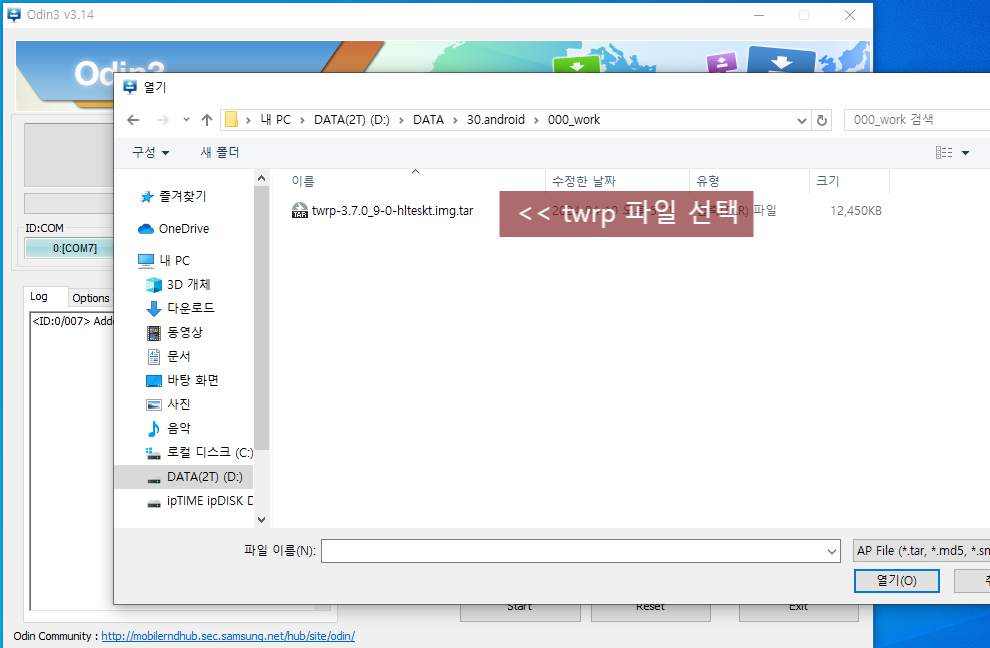This screenshot has width=990, height=648.
Task: Go up one folder level
Action: point(206,120)
